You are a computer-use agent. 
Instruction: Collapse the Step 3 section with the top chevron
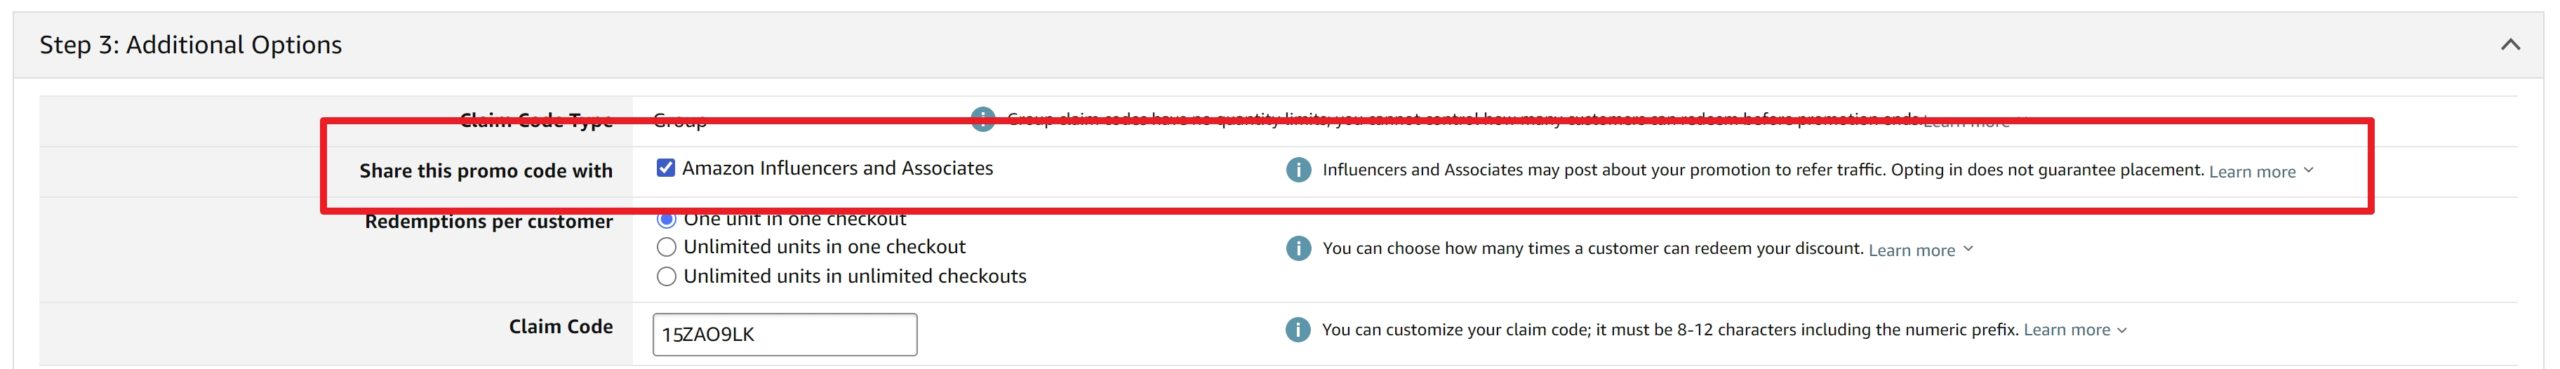(x=2510, y=45)
